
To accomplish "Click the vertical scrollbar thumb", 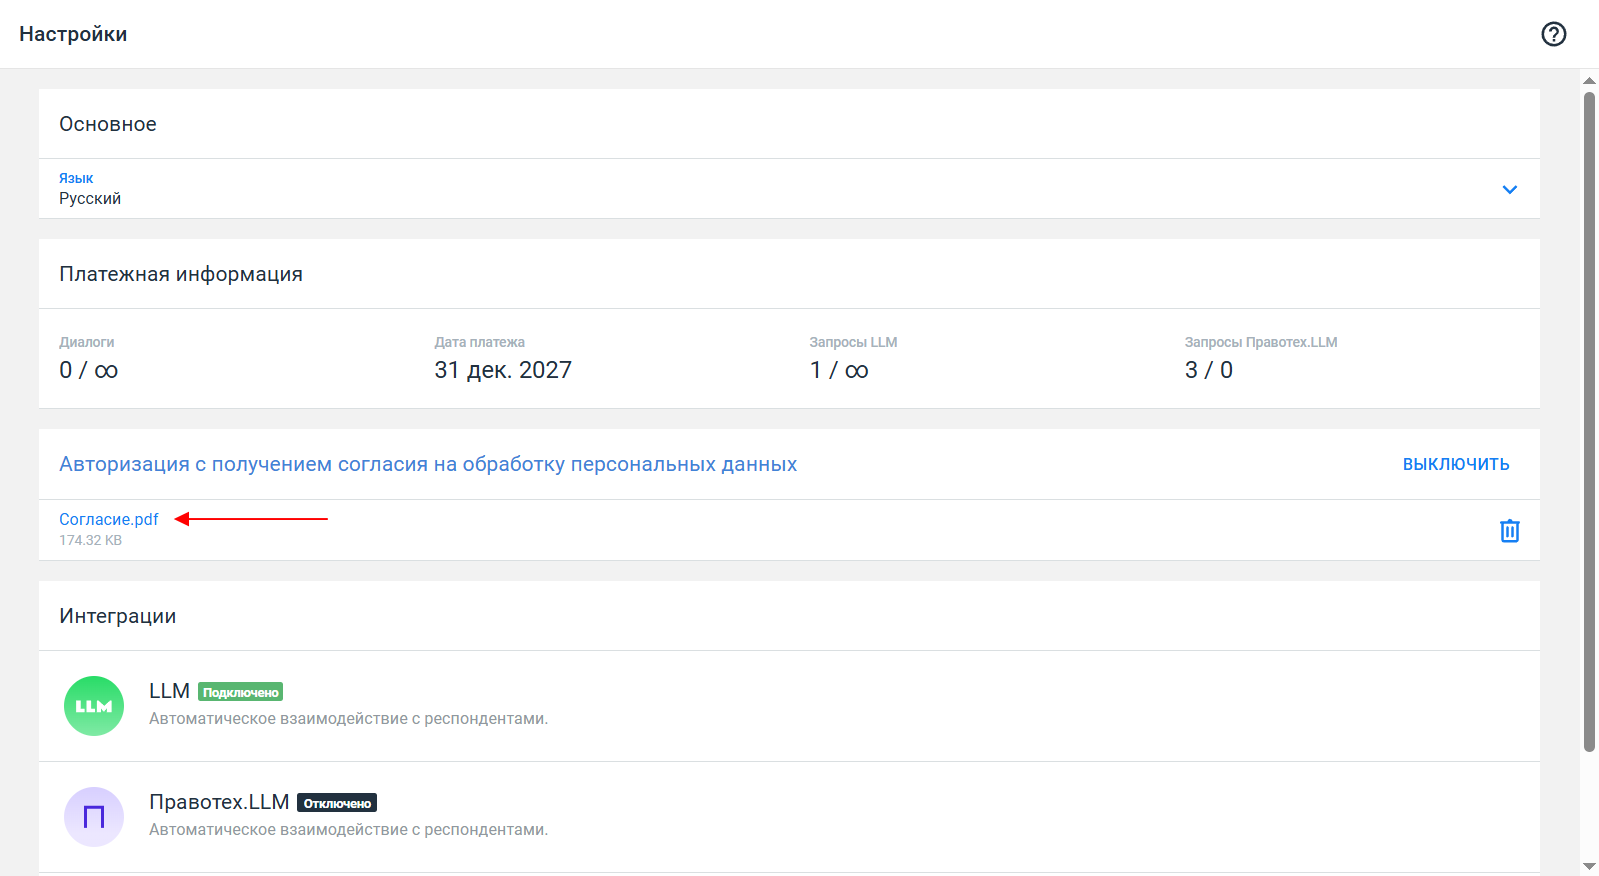I will pos(1589,420).
